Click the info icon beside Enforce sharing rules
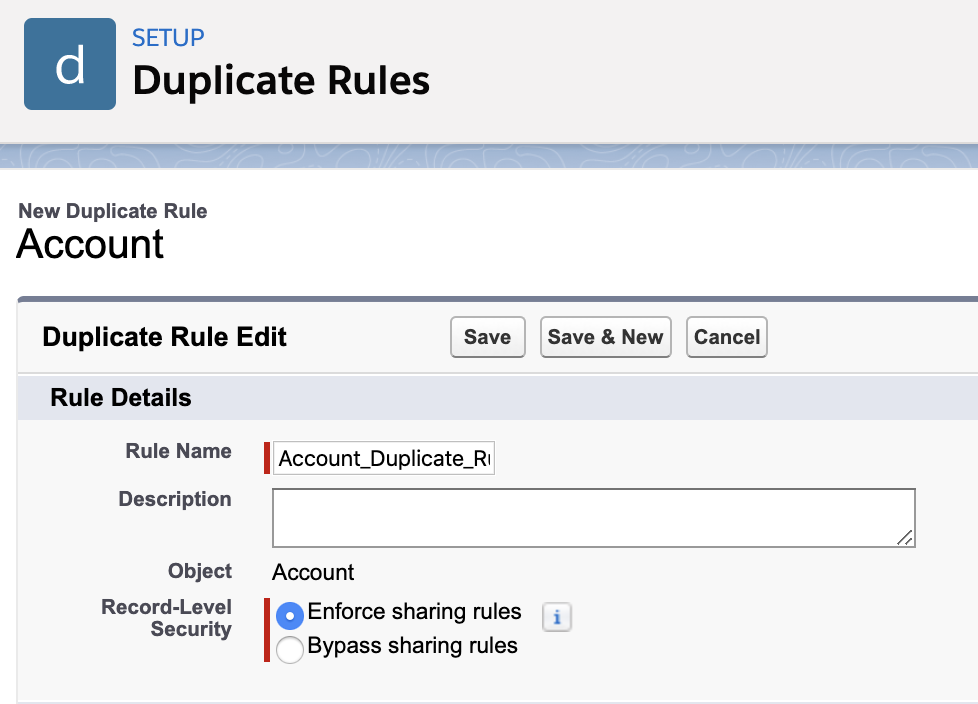Viewport: 978px width, 704px height. coord(556,618)
